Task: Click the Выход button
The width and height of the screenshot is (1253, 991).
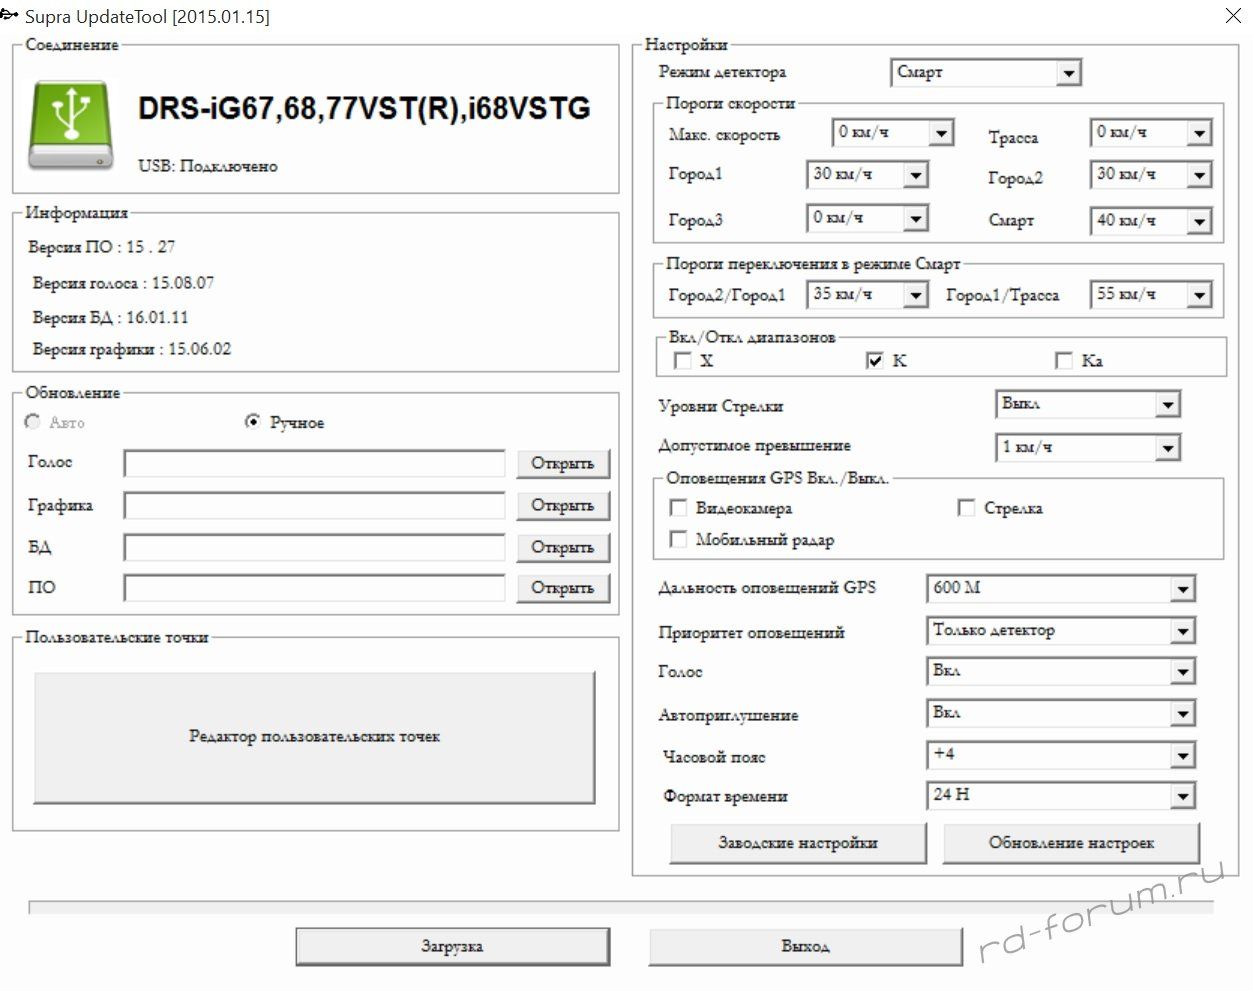Action: pyautogui.click(x=805, y=946)
